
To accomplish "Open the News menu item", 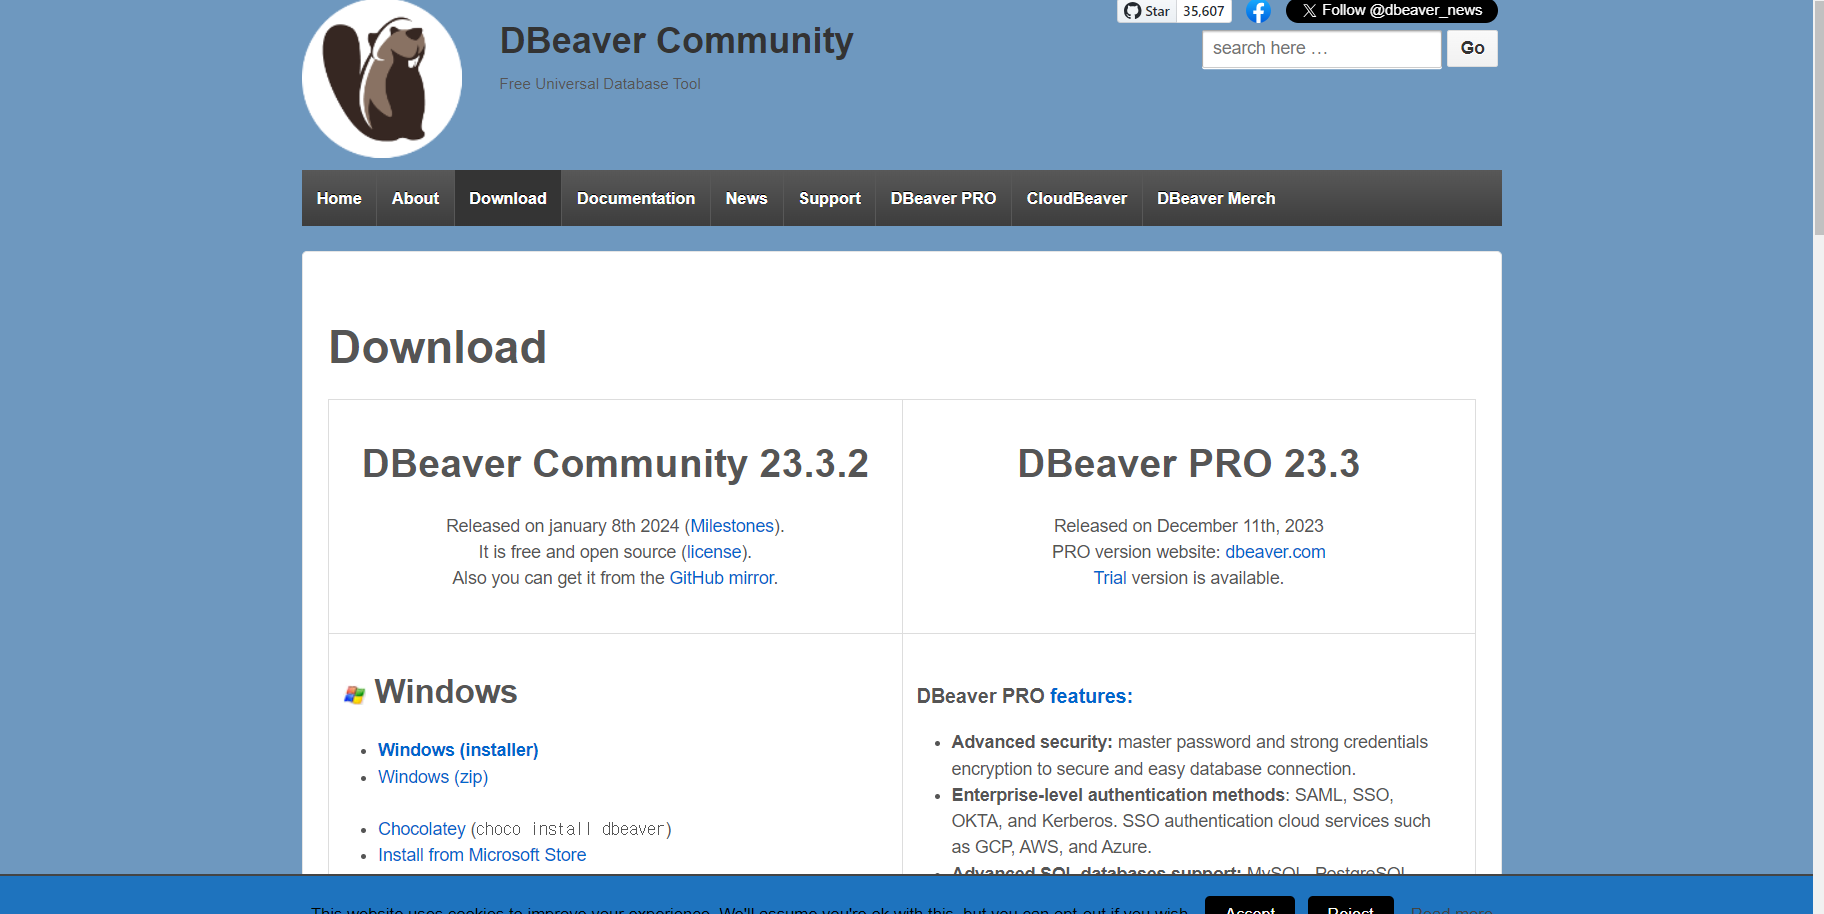I will pos(747,198).
